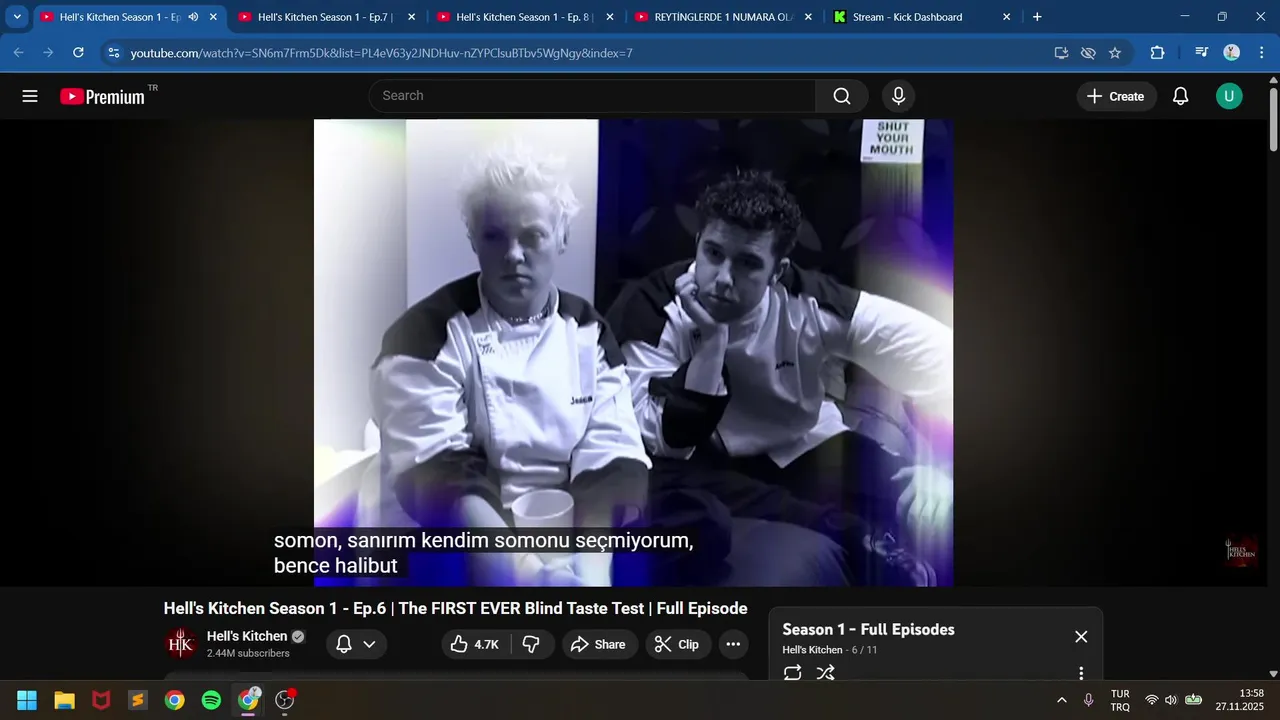Open the tab search chevron dropdown
Viewport: 1280px width, 720px height.
(x=17, y=17)
